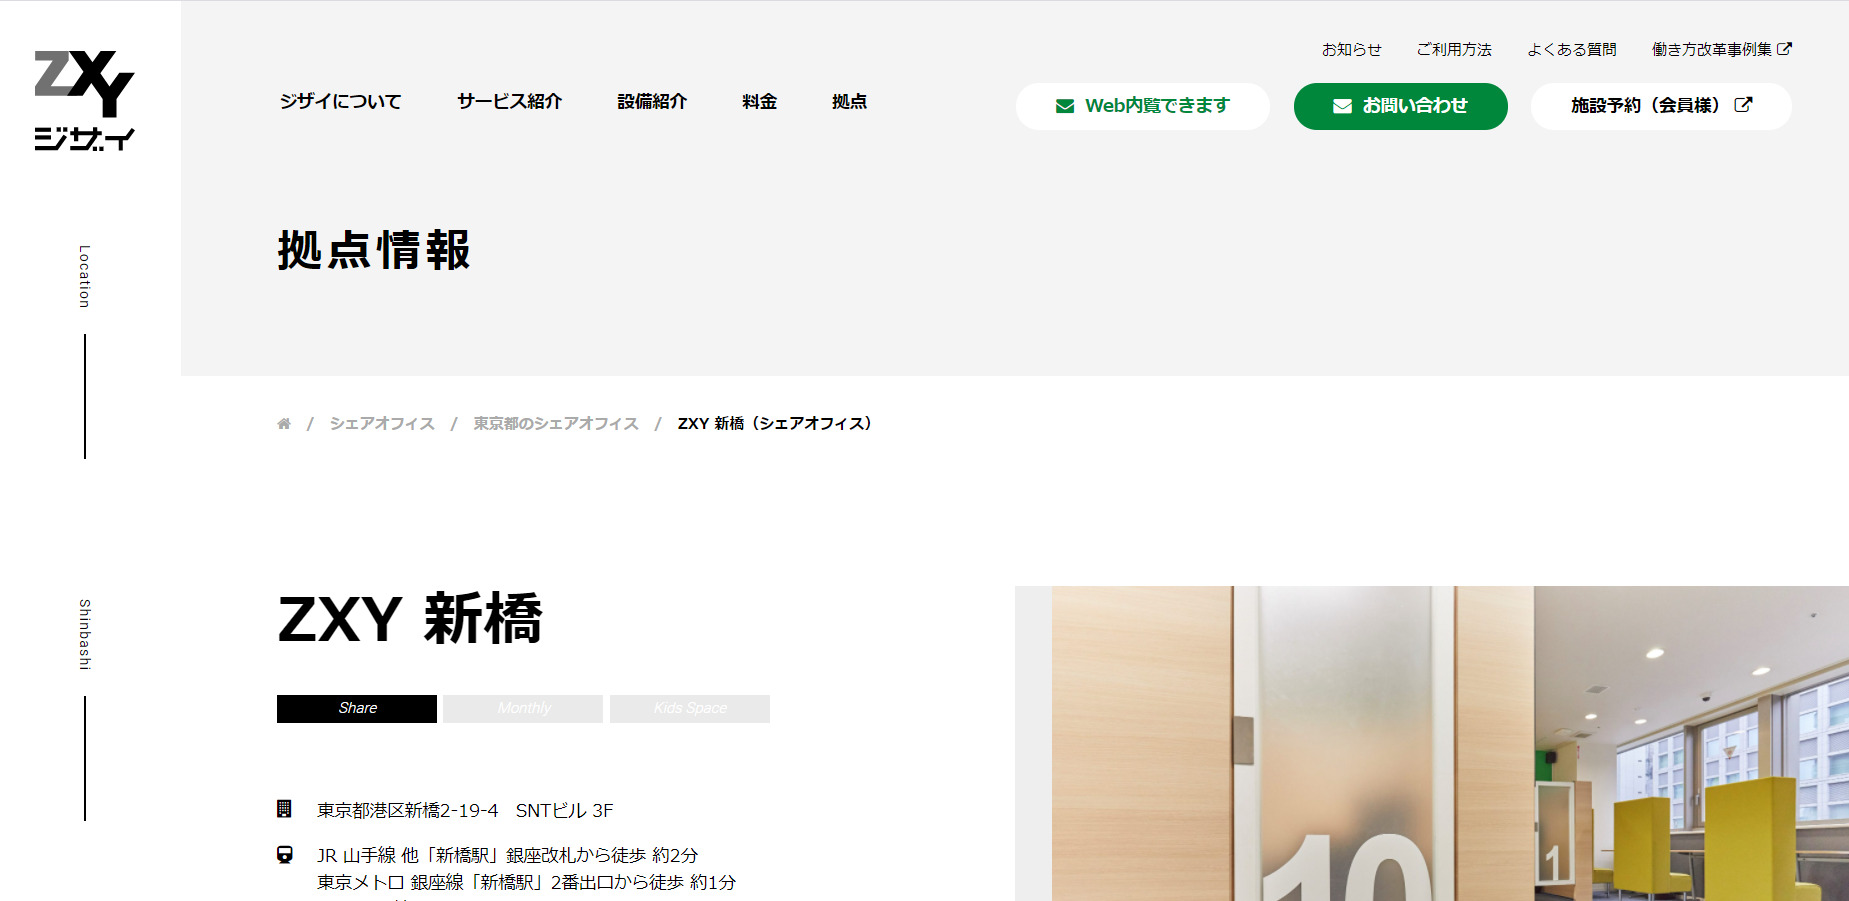The height and width of the screenshot is (901, 1849).
Task: Click the home icon in the breadcrumb
Action: [284, 424]
